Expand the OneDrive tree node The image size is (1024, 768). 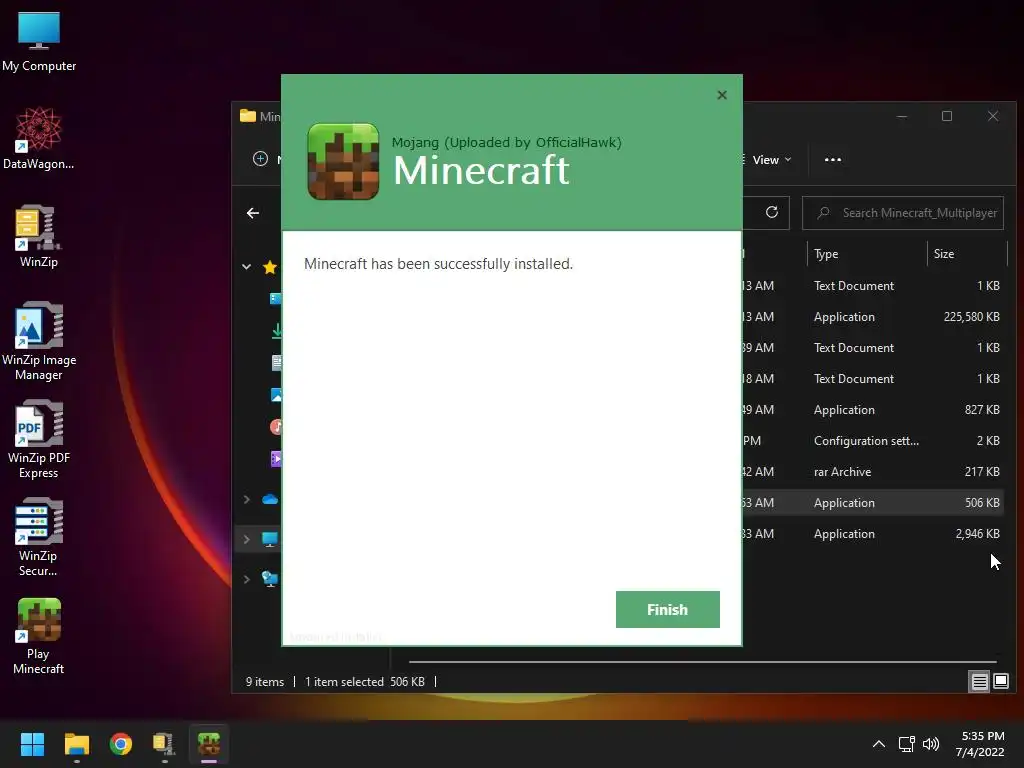[246, 500]
